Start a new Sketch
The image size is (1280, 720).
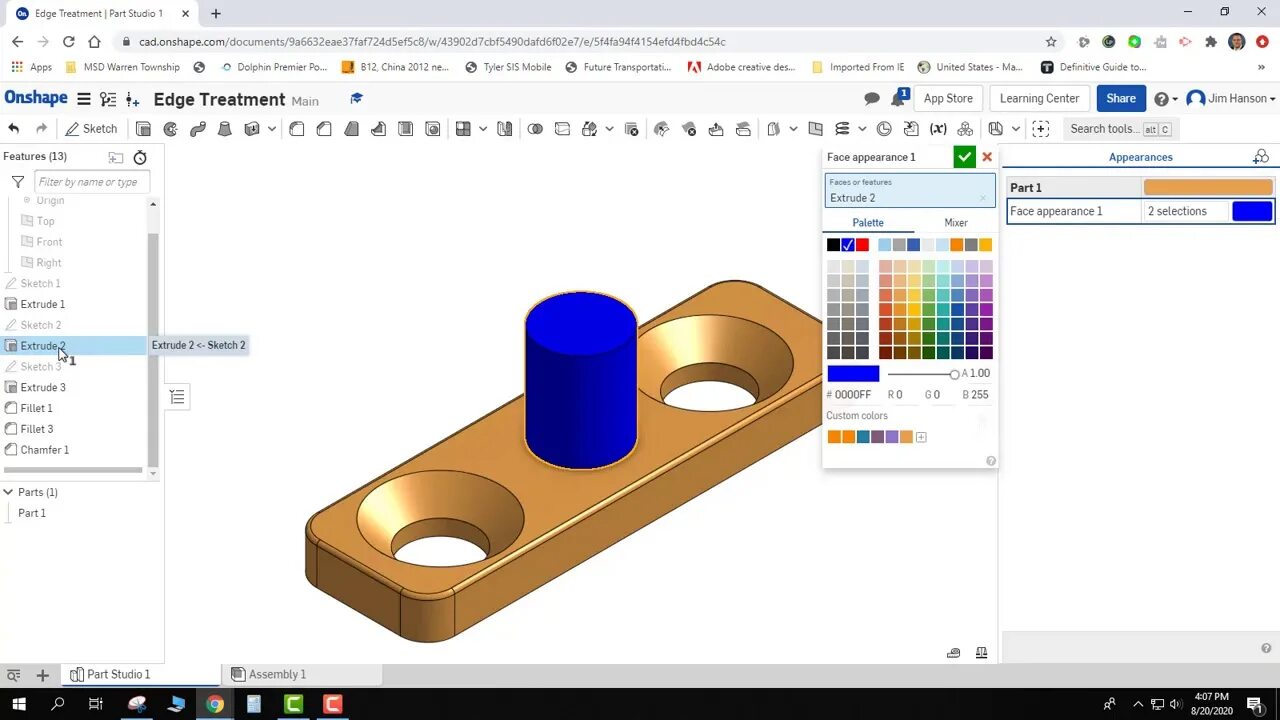(x=91, y=129)
